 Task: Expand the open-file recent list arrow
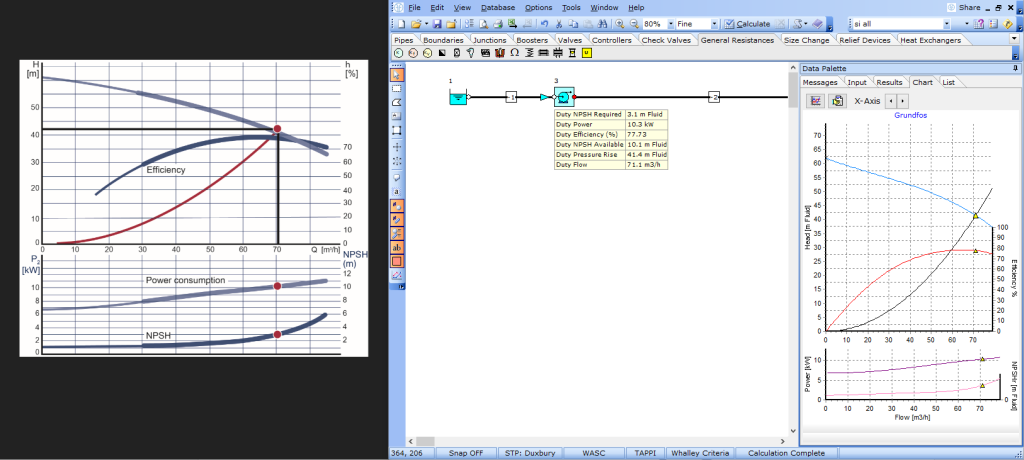click(x=426, y=24)
